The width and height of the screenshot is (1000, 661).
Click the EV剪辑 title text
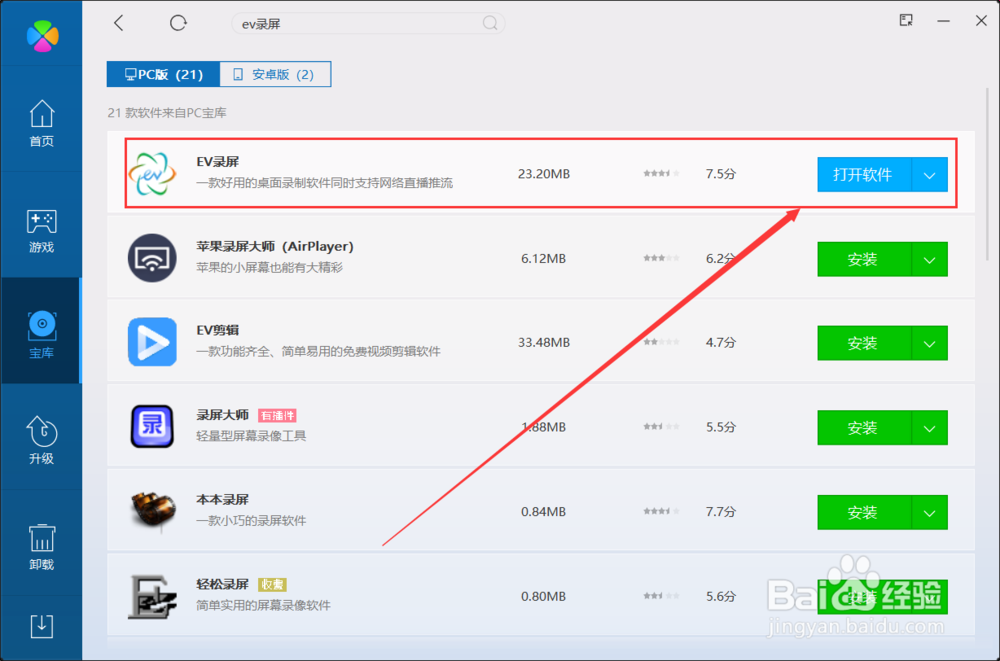click(x=217, y=330)
